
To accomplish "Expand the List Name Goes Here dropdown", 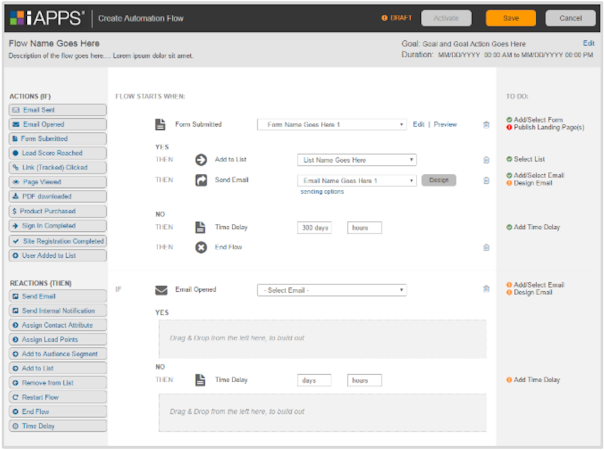I will (357, 160).
